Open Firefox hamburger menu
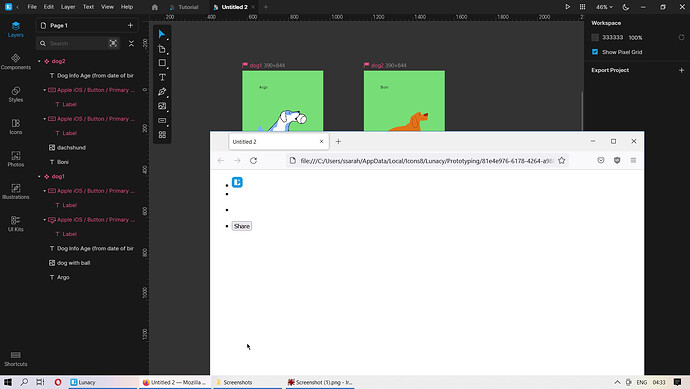This screenshot has width=690, height=389. [x=633, y=161]
